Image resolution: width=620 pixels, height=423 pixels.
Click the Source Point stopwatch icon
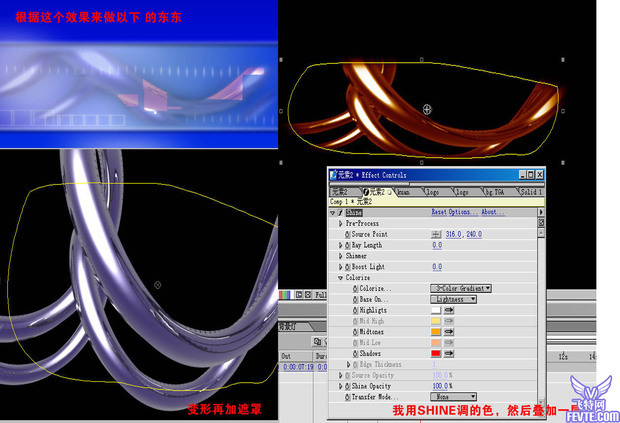(348, 234)
